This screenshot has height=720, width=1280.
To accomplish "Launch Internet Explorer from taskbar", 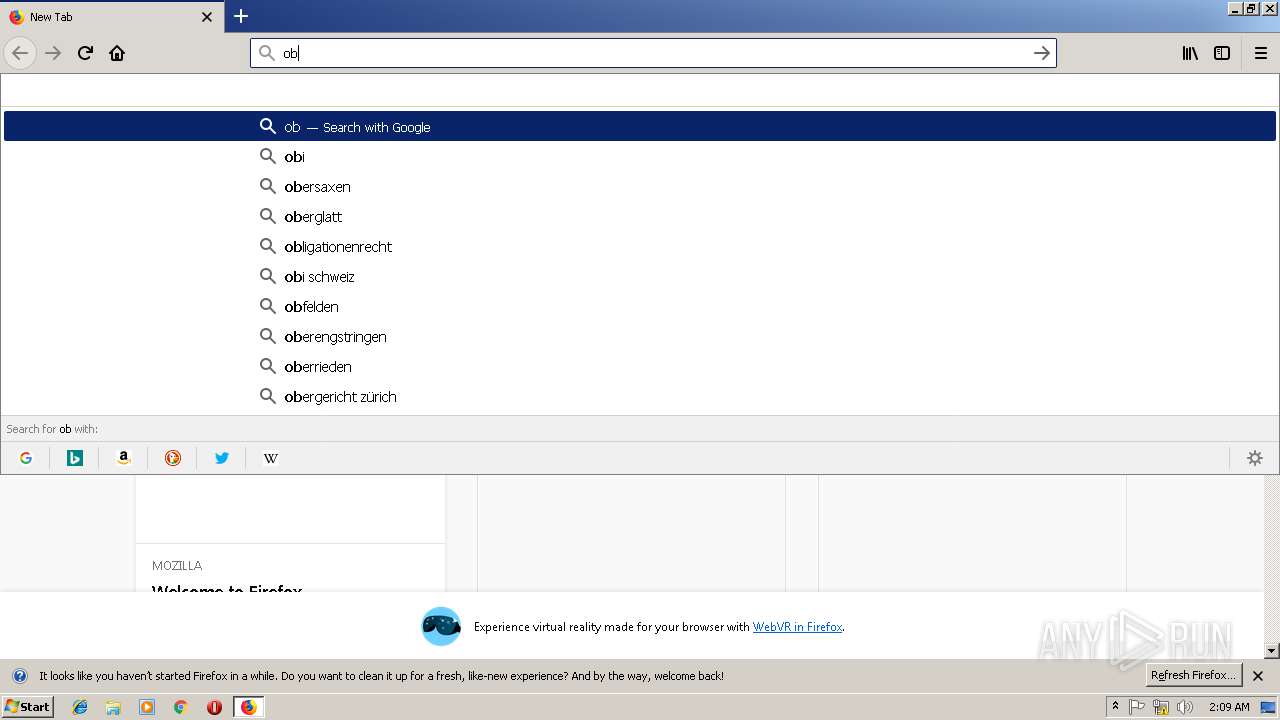I will pyautogui.click(x=80, y=707).
